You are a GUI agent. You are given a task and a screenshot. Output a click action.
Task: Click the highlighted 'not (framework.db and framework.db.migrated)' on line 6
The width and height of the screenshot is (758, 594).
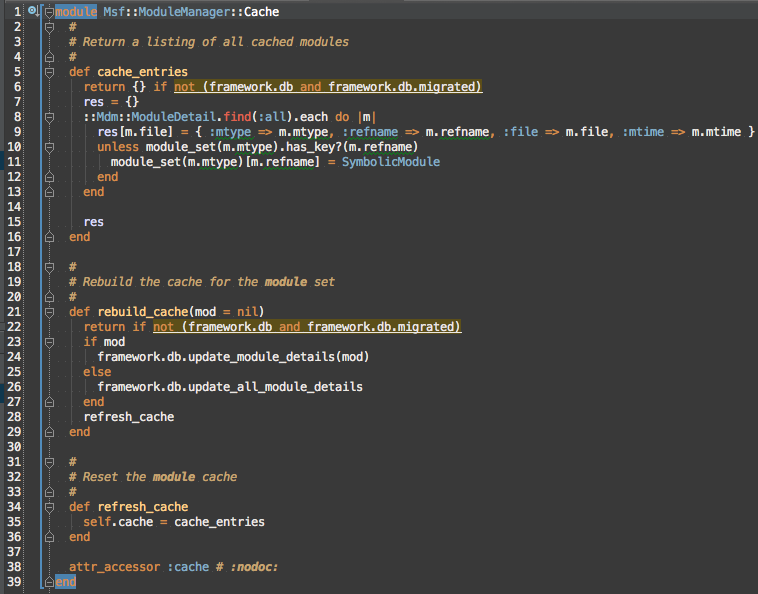click(328, 87)
